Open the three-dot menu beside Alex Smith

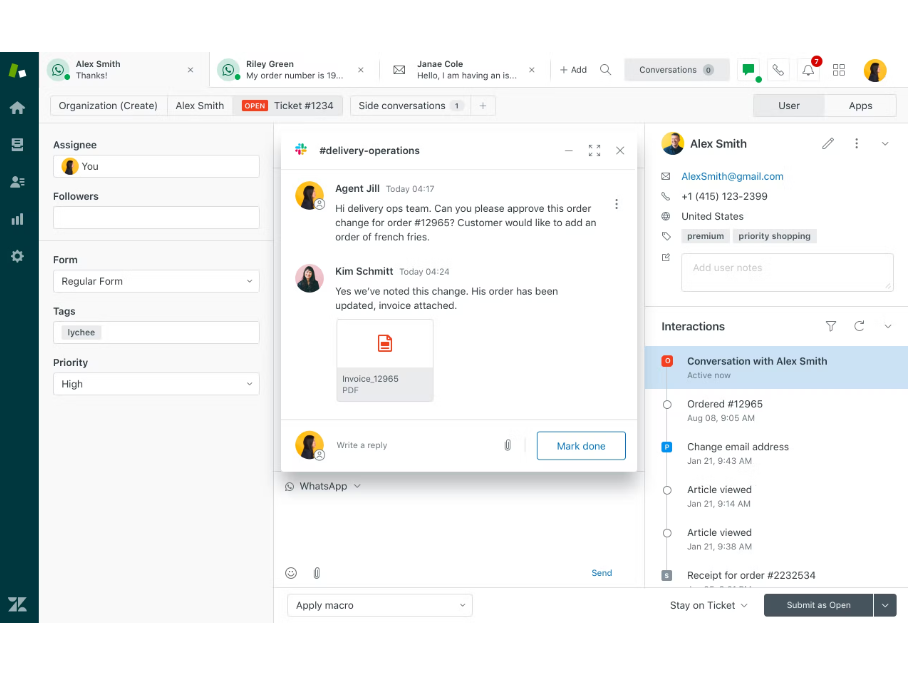coord(856,144)
